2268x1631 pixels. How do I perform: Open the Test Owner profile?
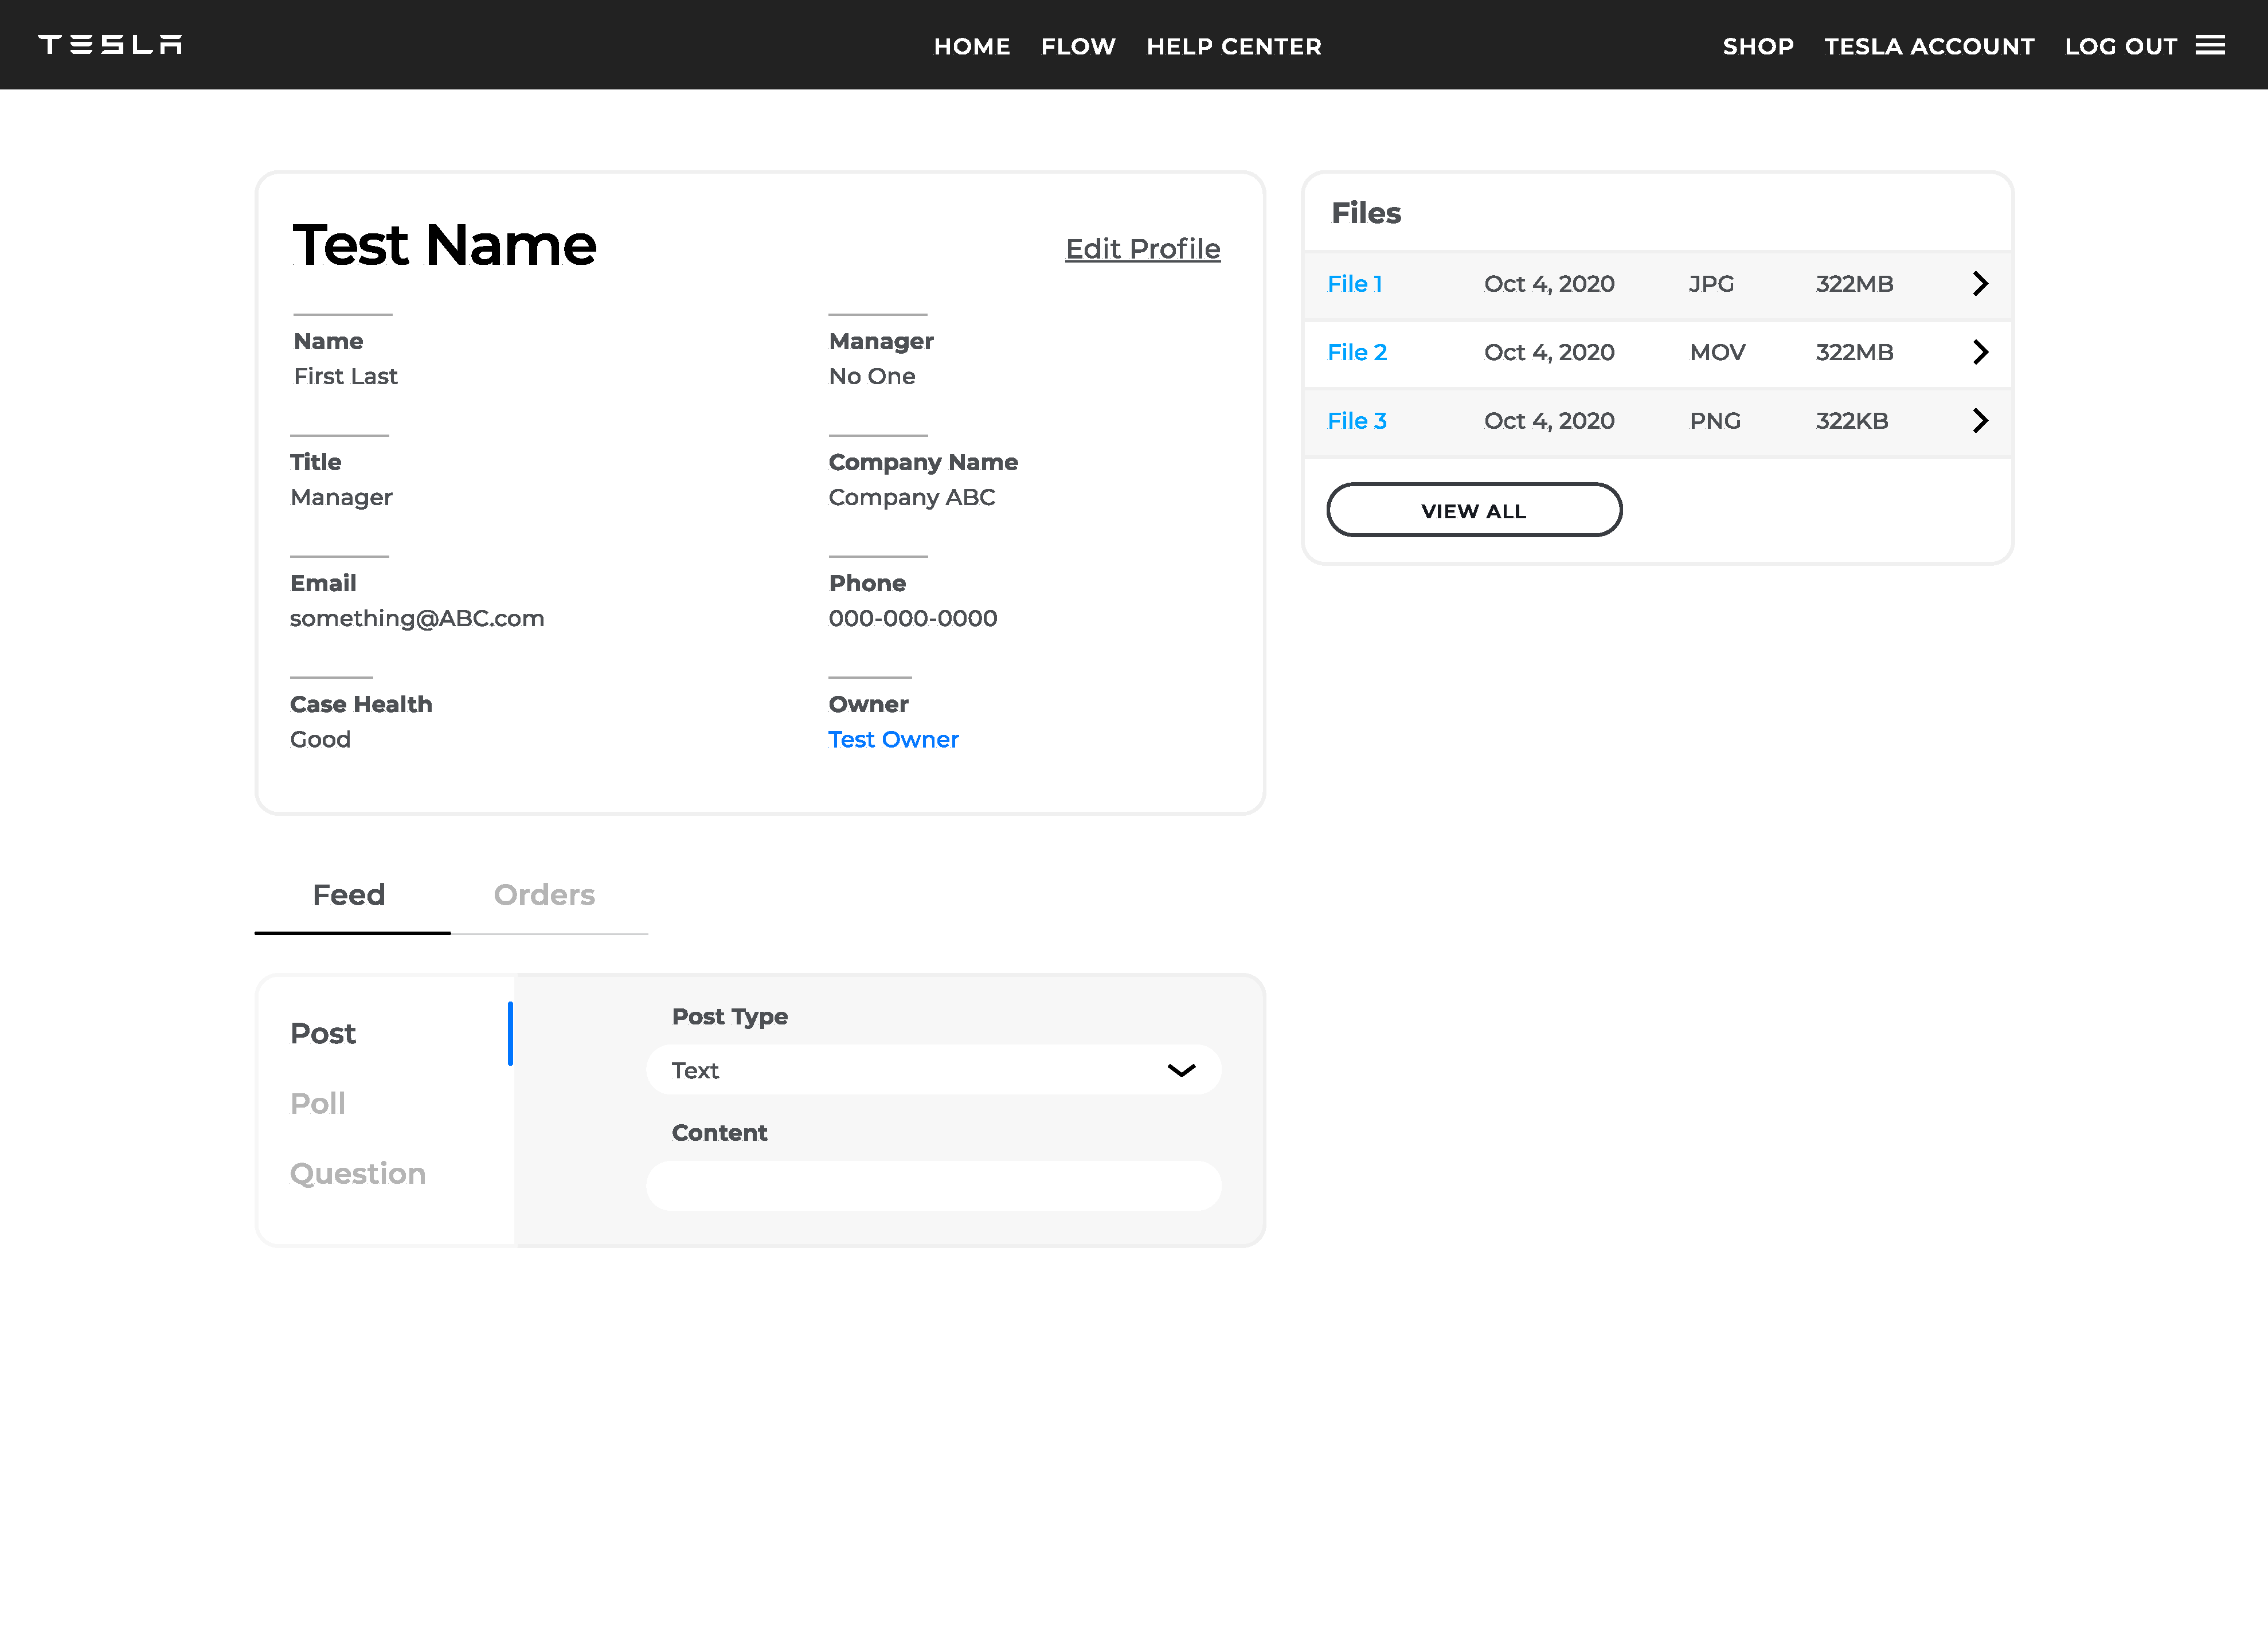click(893, 739)
